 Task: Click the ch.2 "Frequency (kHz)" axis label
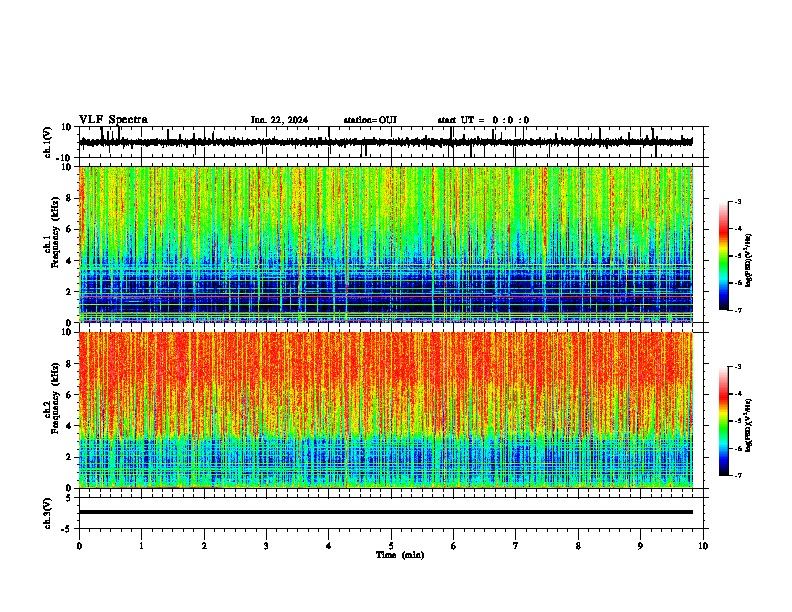(55, 398)
